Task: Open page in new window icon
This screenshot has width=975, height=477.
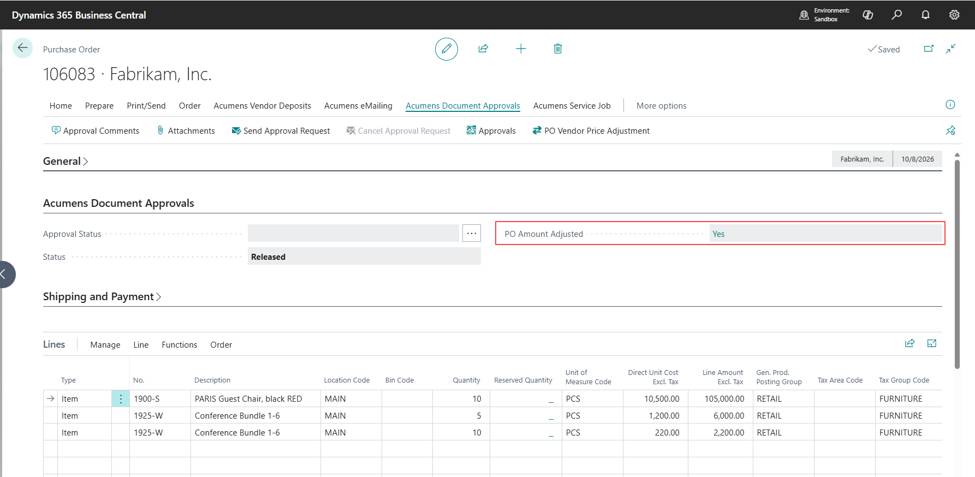Action: point(928,49)
